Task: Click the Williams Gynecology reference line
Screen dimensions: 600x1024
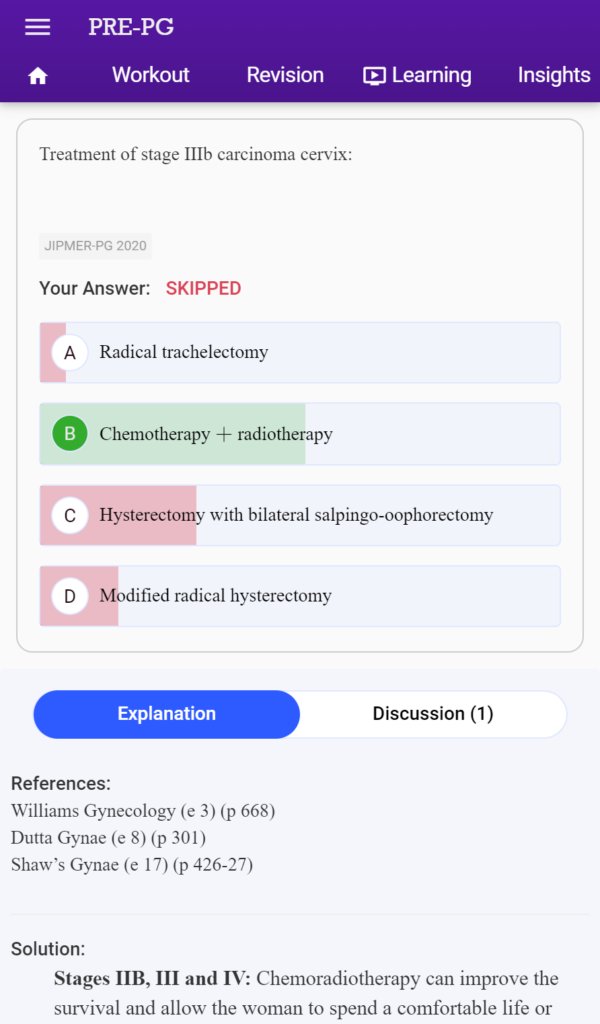Action: point(143,811)
